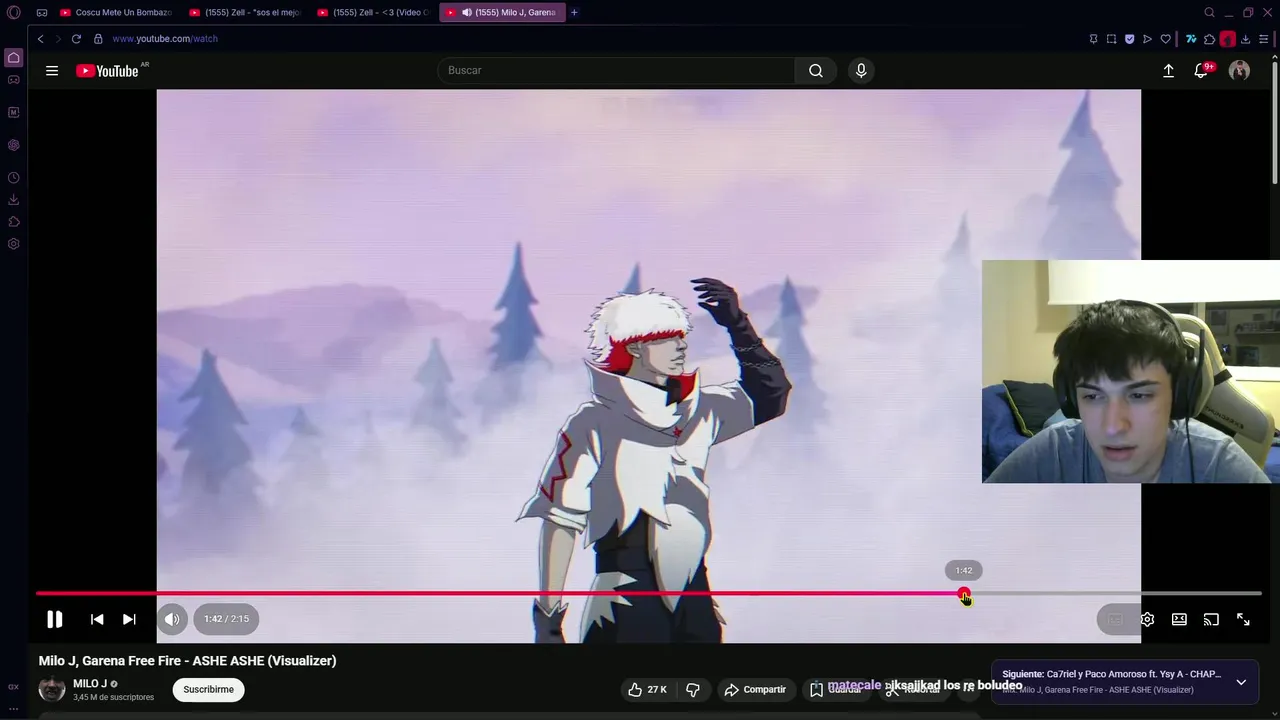Open the ad blocker shield icon
Screen dimensions: 1280x720
1130,39
